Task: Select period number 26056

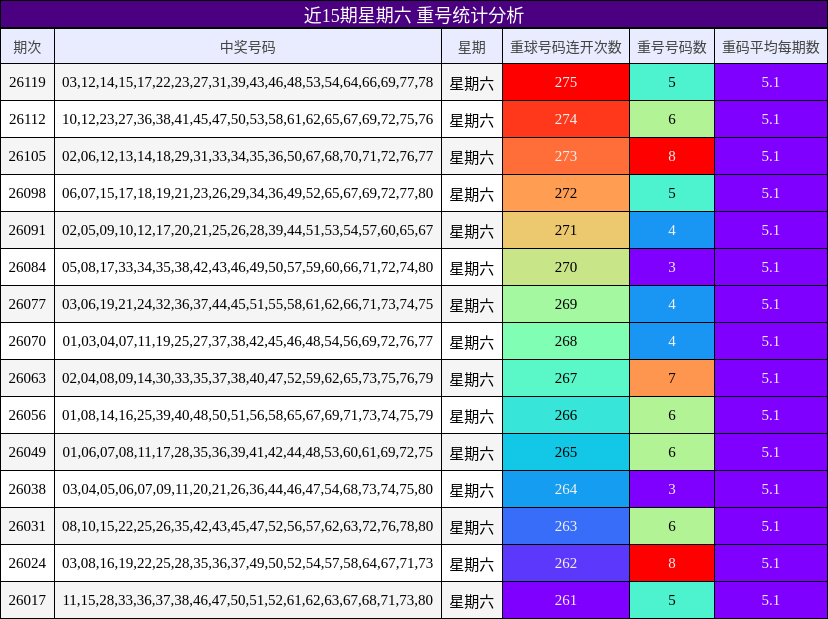Action: pyautogui.click(x=27, y=415)
